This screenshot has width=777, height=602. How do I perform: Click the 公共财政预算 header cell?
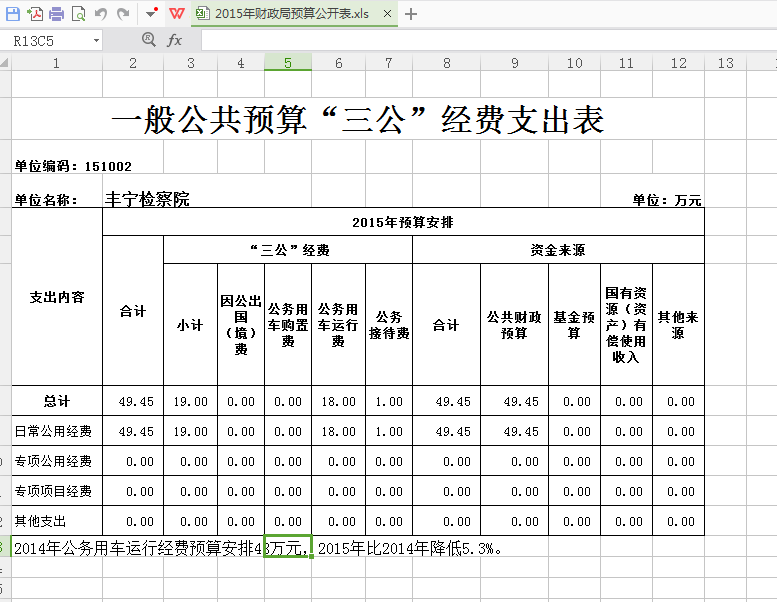[514, 325]
